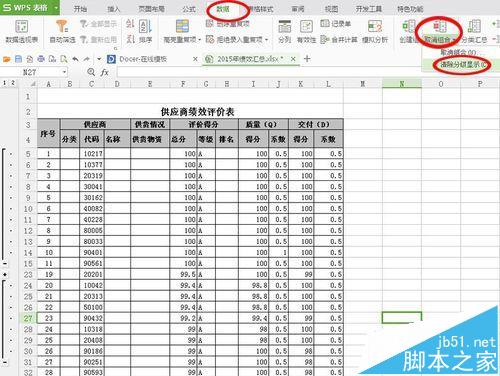Click the 全部显示 show all filter button
Screen dimensions: 500x376
pos(98,24)
